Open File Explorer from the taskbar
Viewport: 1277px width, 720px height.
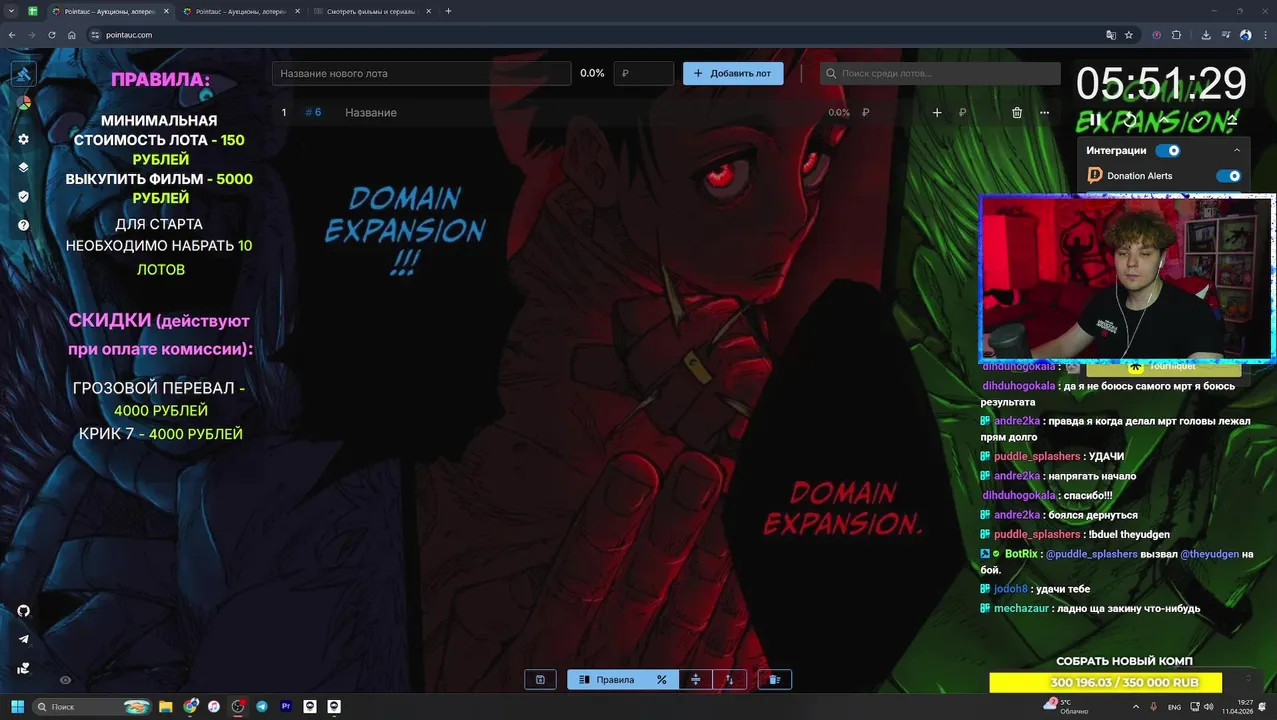click(165, 706)
